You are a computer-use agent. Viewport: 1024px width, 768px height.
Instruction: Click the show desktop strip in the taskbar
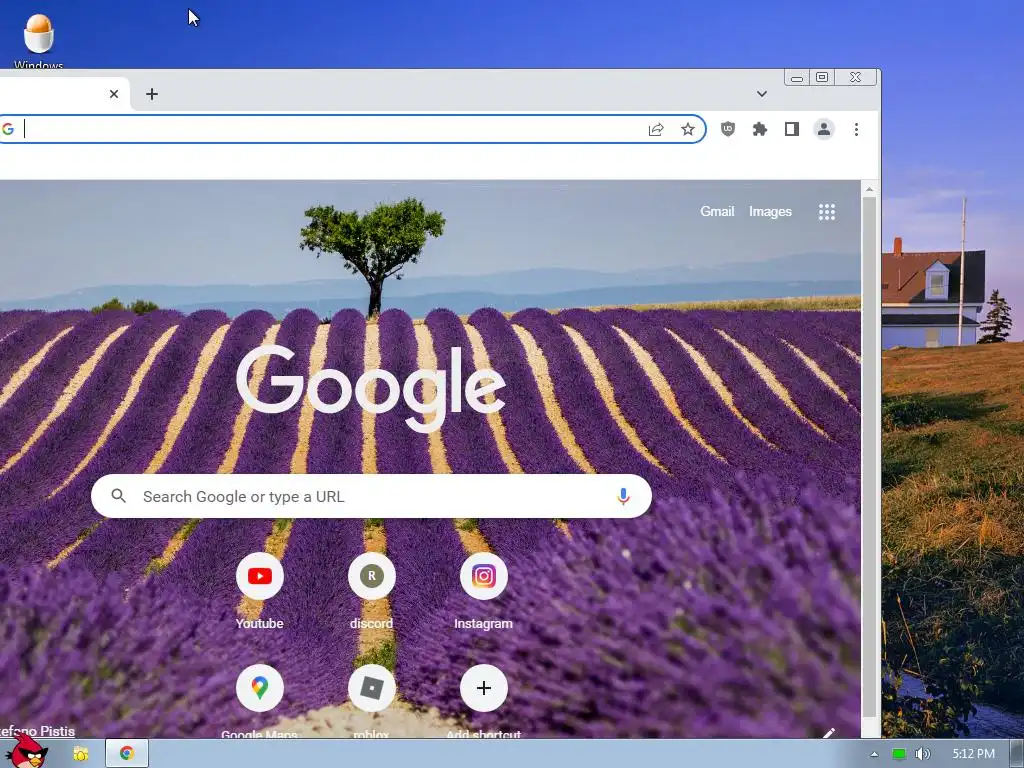click(1017, 754)
